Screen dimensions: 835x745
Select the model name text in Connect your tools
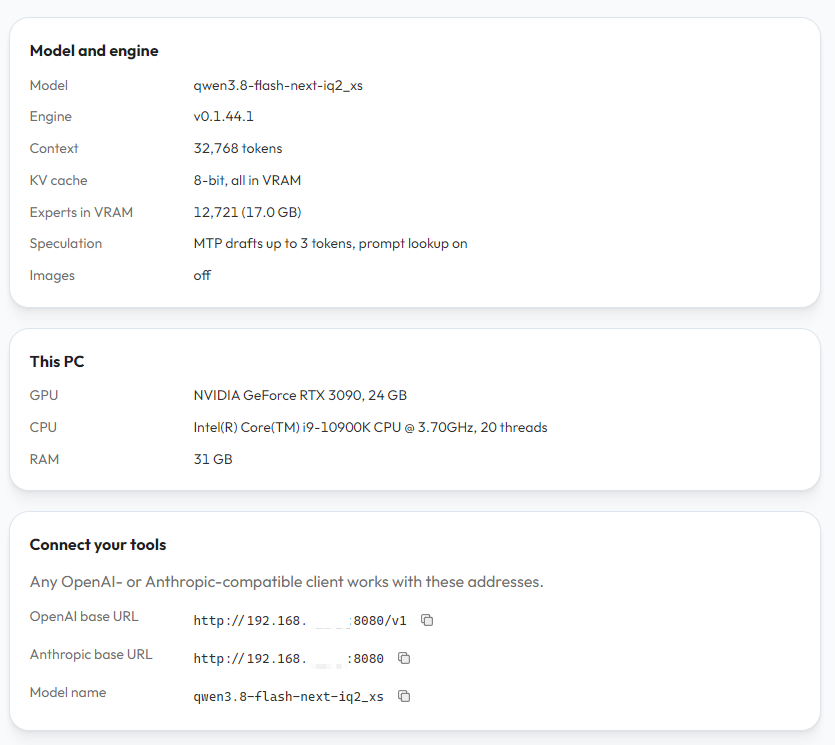289,697
